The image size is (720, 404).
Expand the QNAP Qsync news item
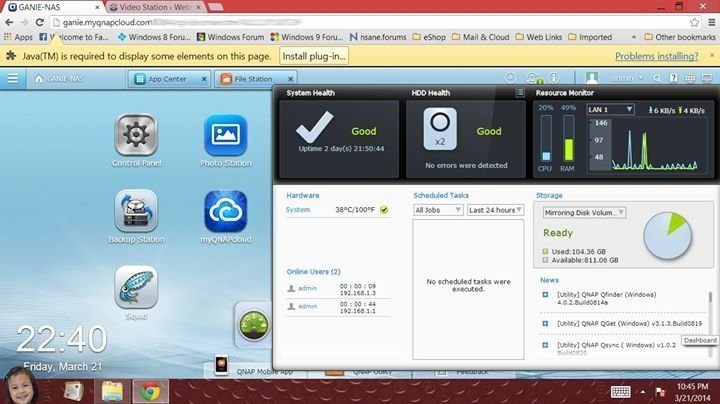pos(545,345)
